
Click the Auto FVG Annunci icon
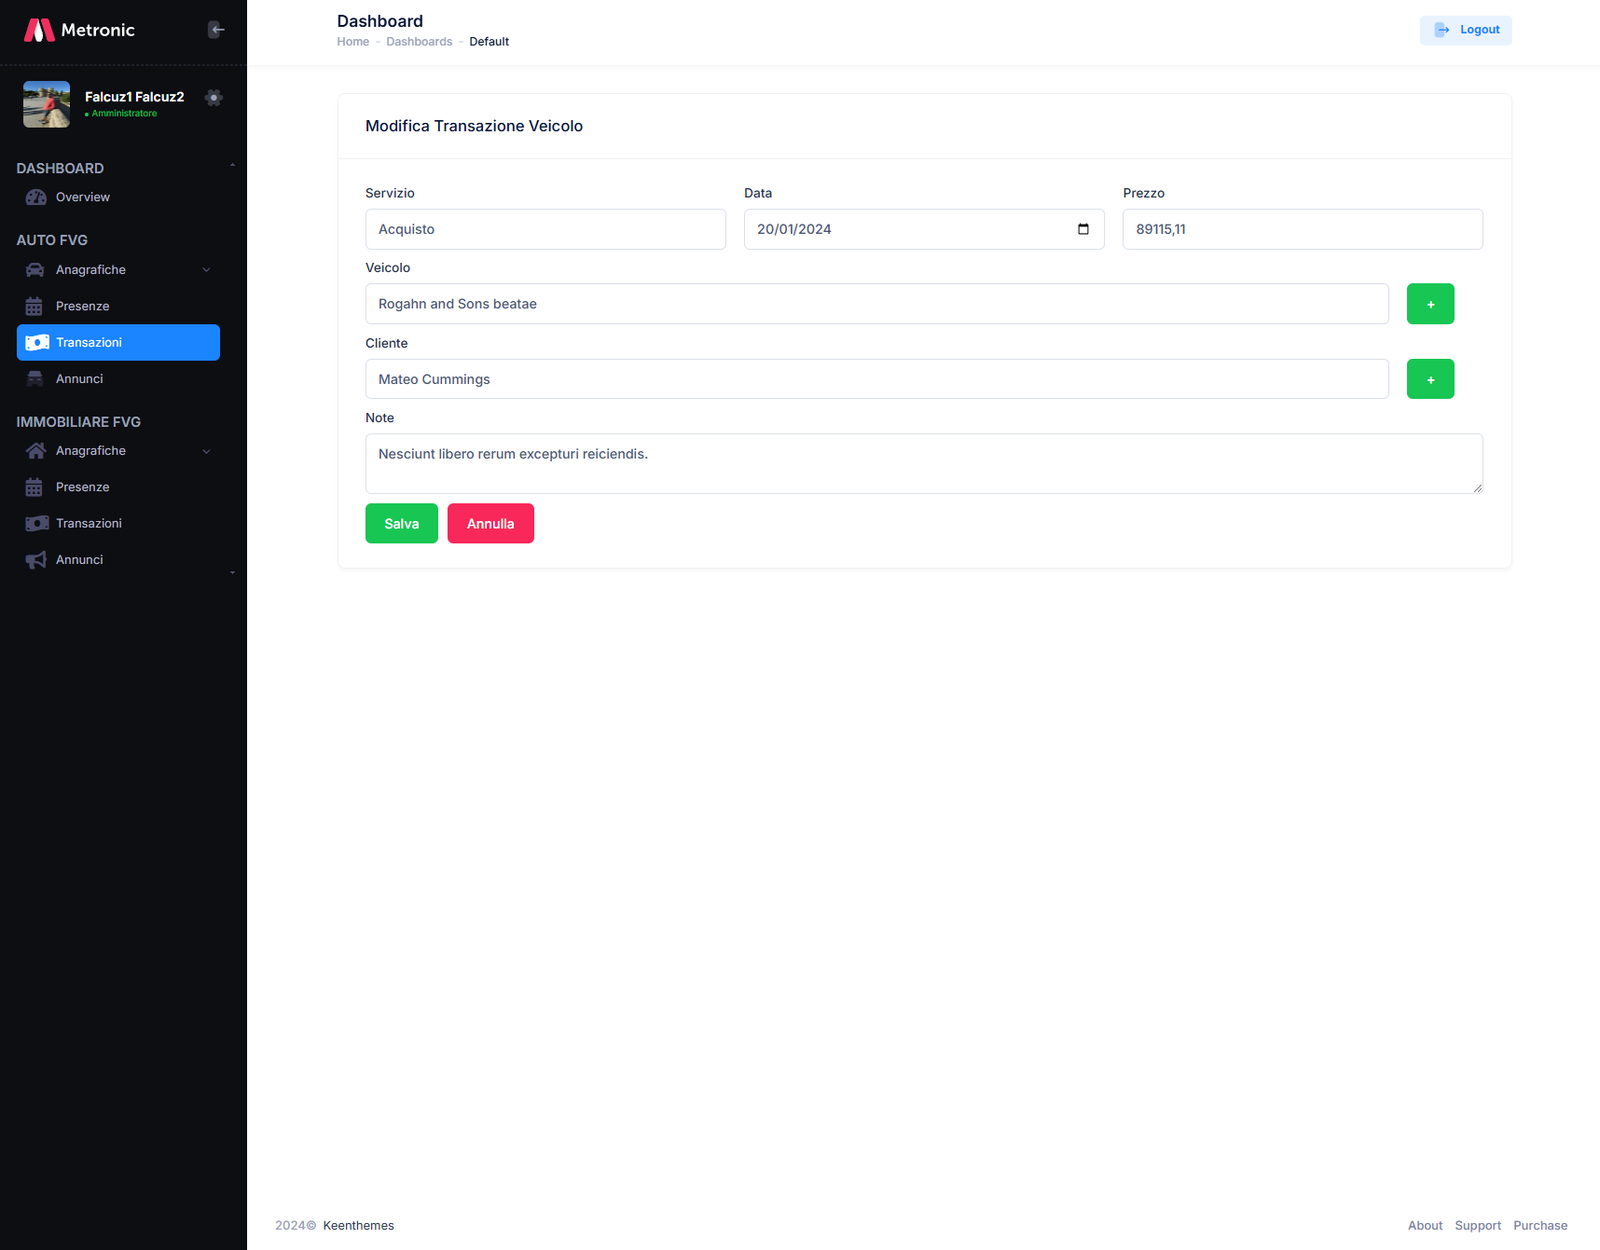pyautogui.click(x=35, y=379)
